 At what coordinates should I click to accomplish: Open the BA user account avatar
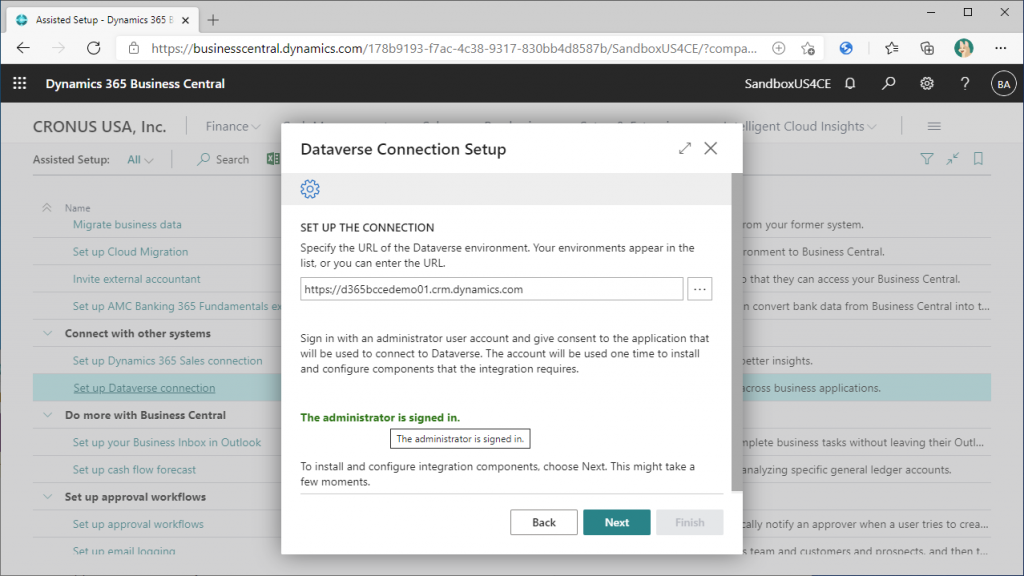click(x=1003, y=84)
